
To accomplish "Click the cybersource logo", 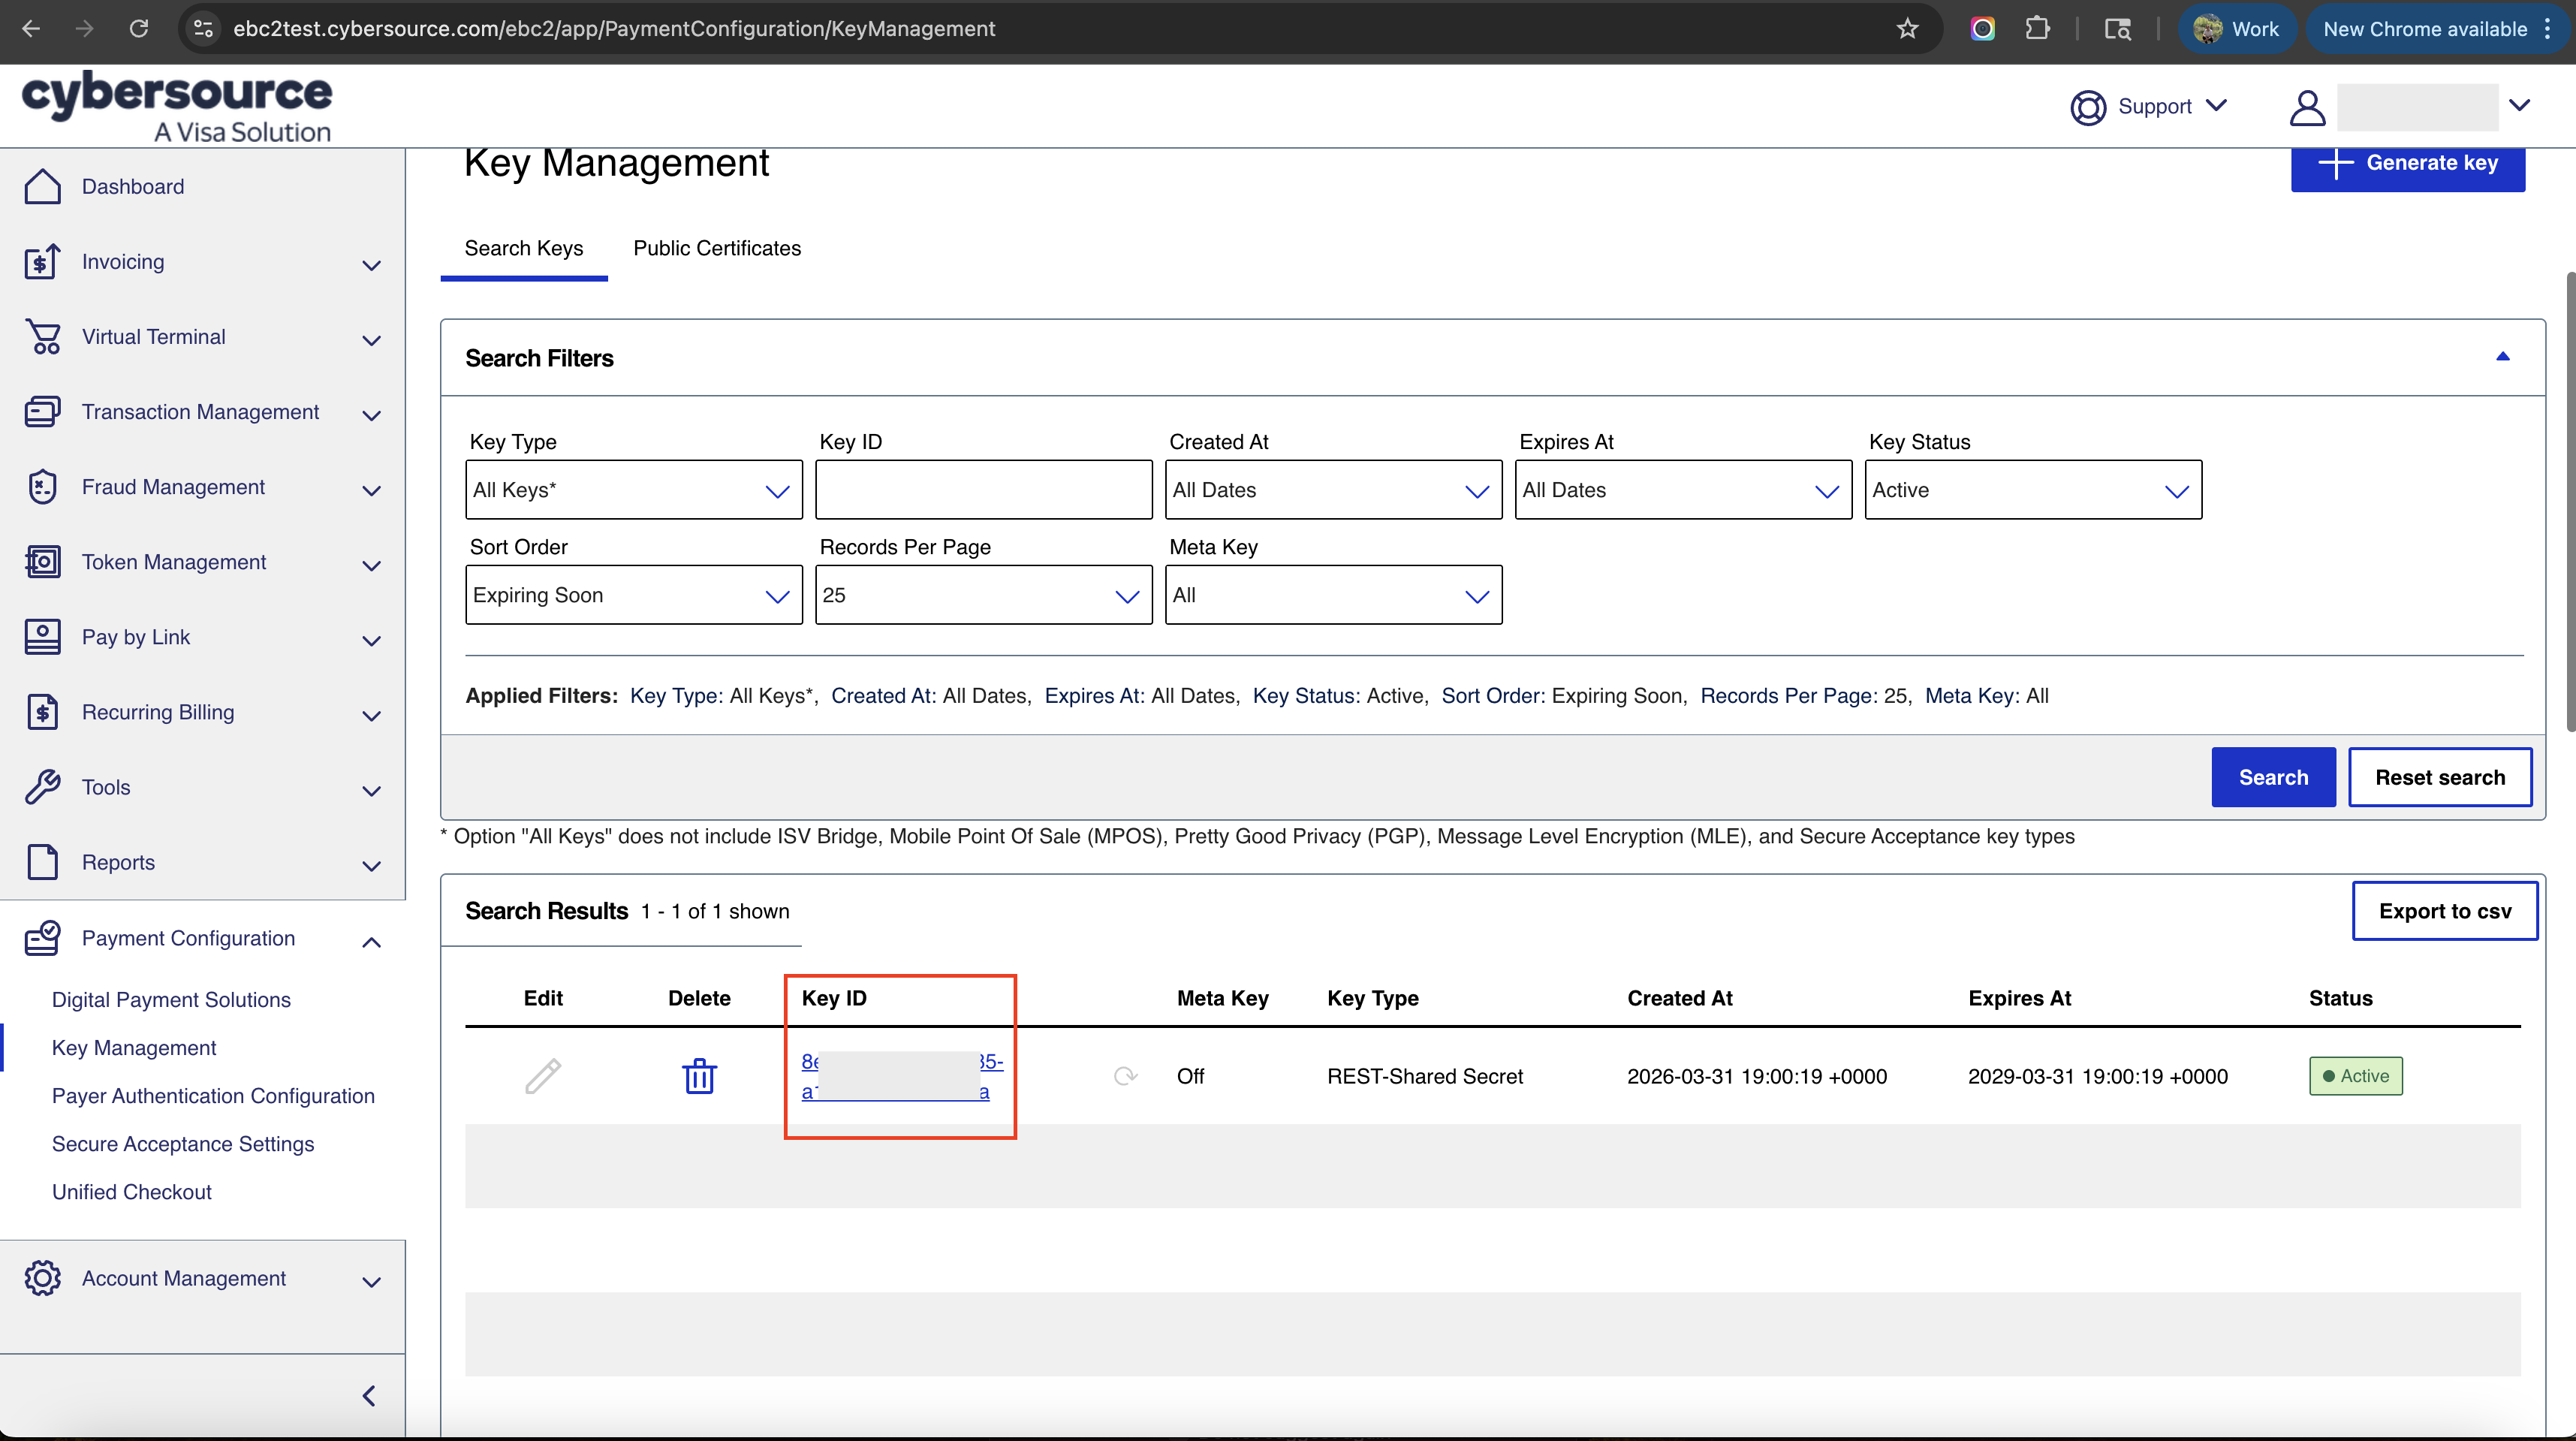I will click(x=177, y=106).
